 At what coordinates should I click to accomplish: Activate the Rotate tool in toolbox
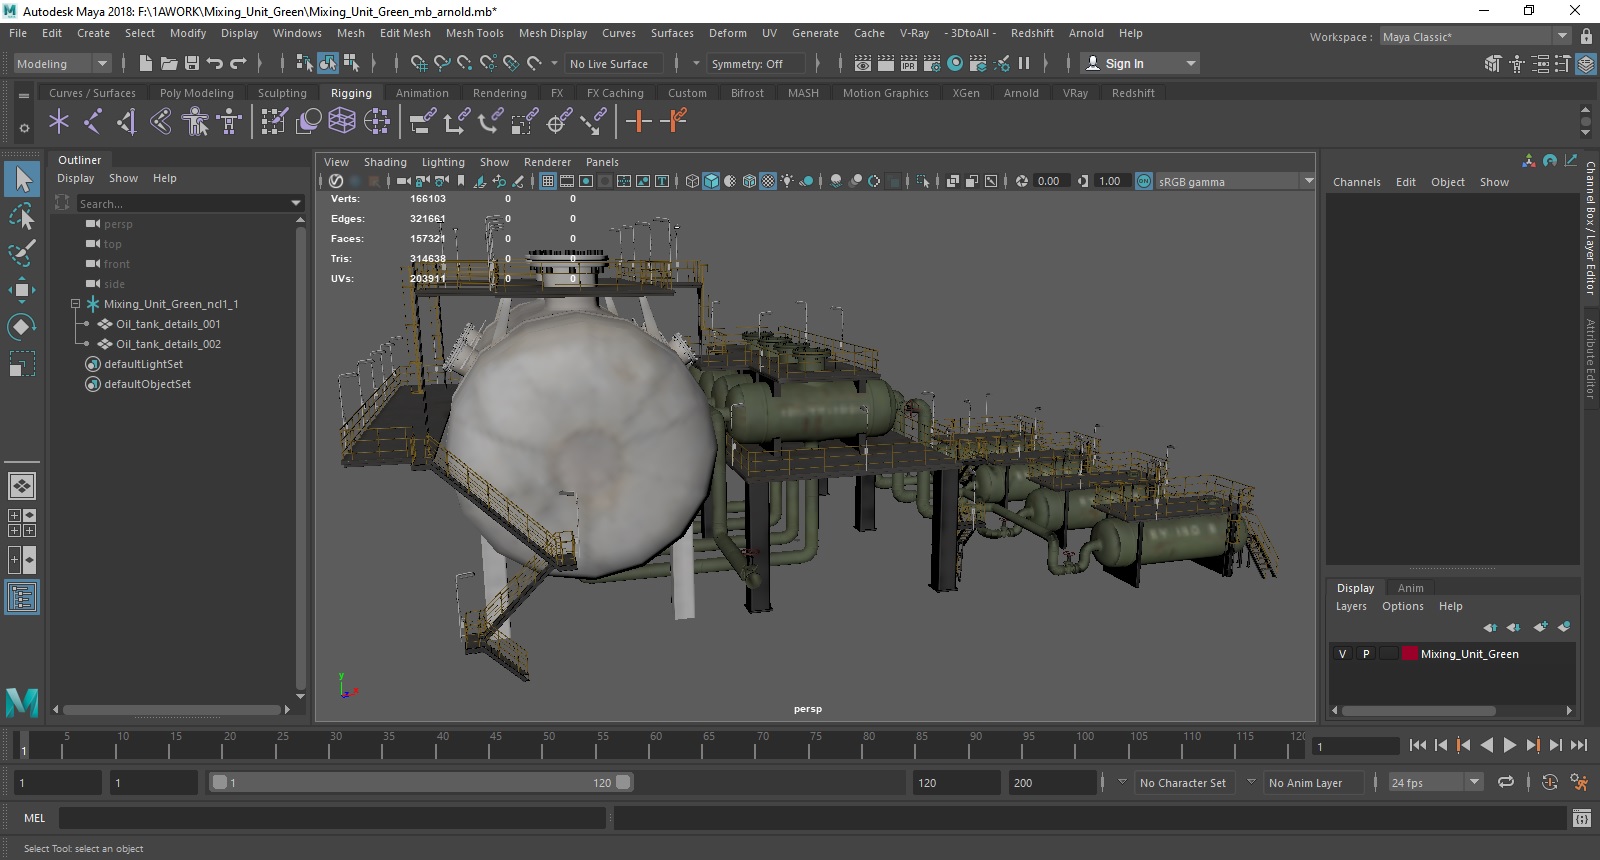(22, 327)
